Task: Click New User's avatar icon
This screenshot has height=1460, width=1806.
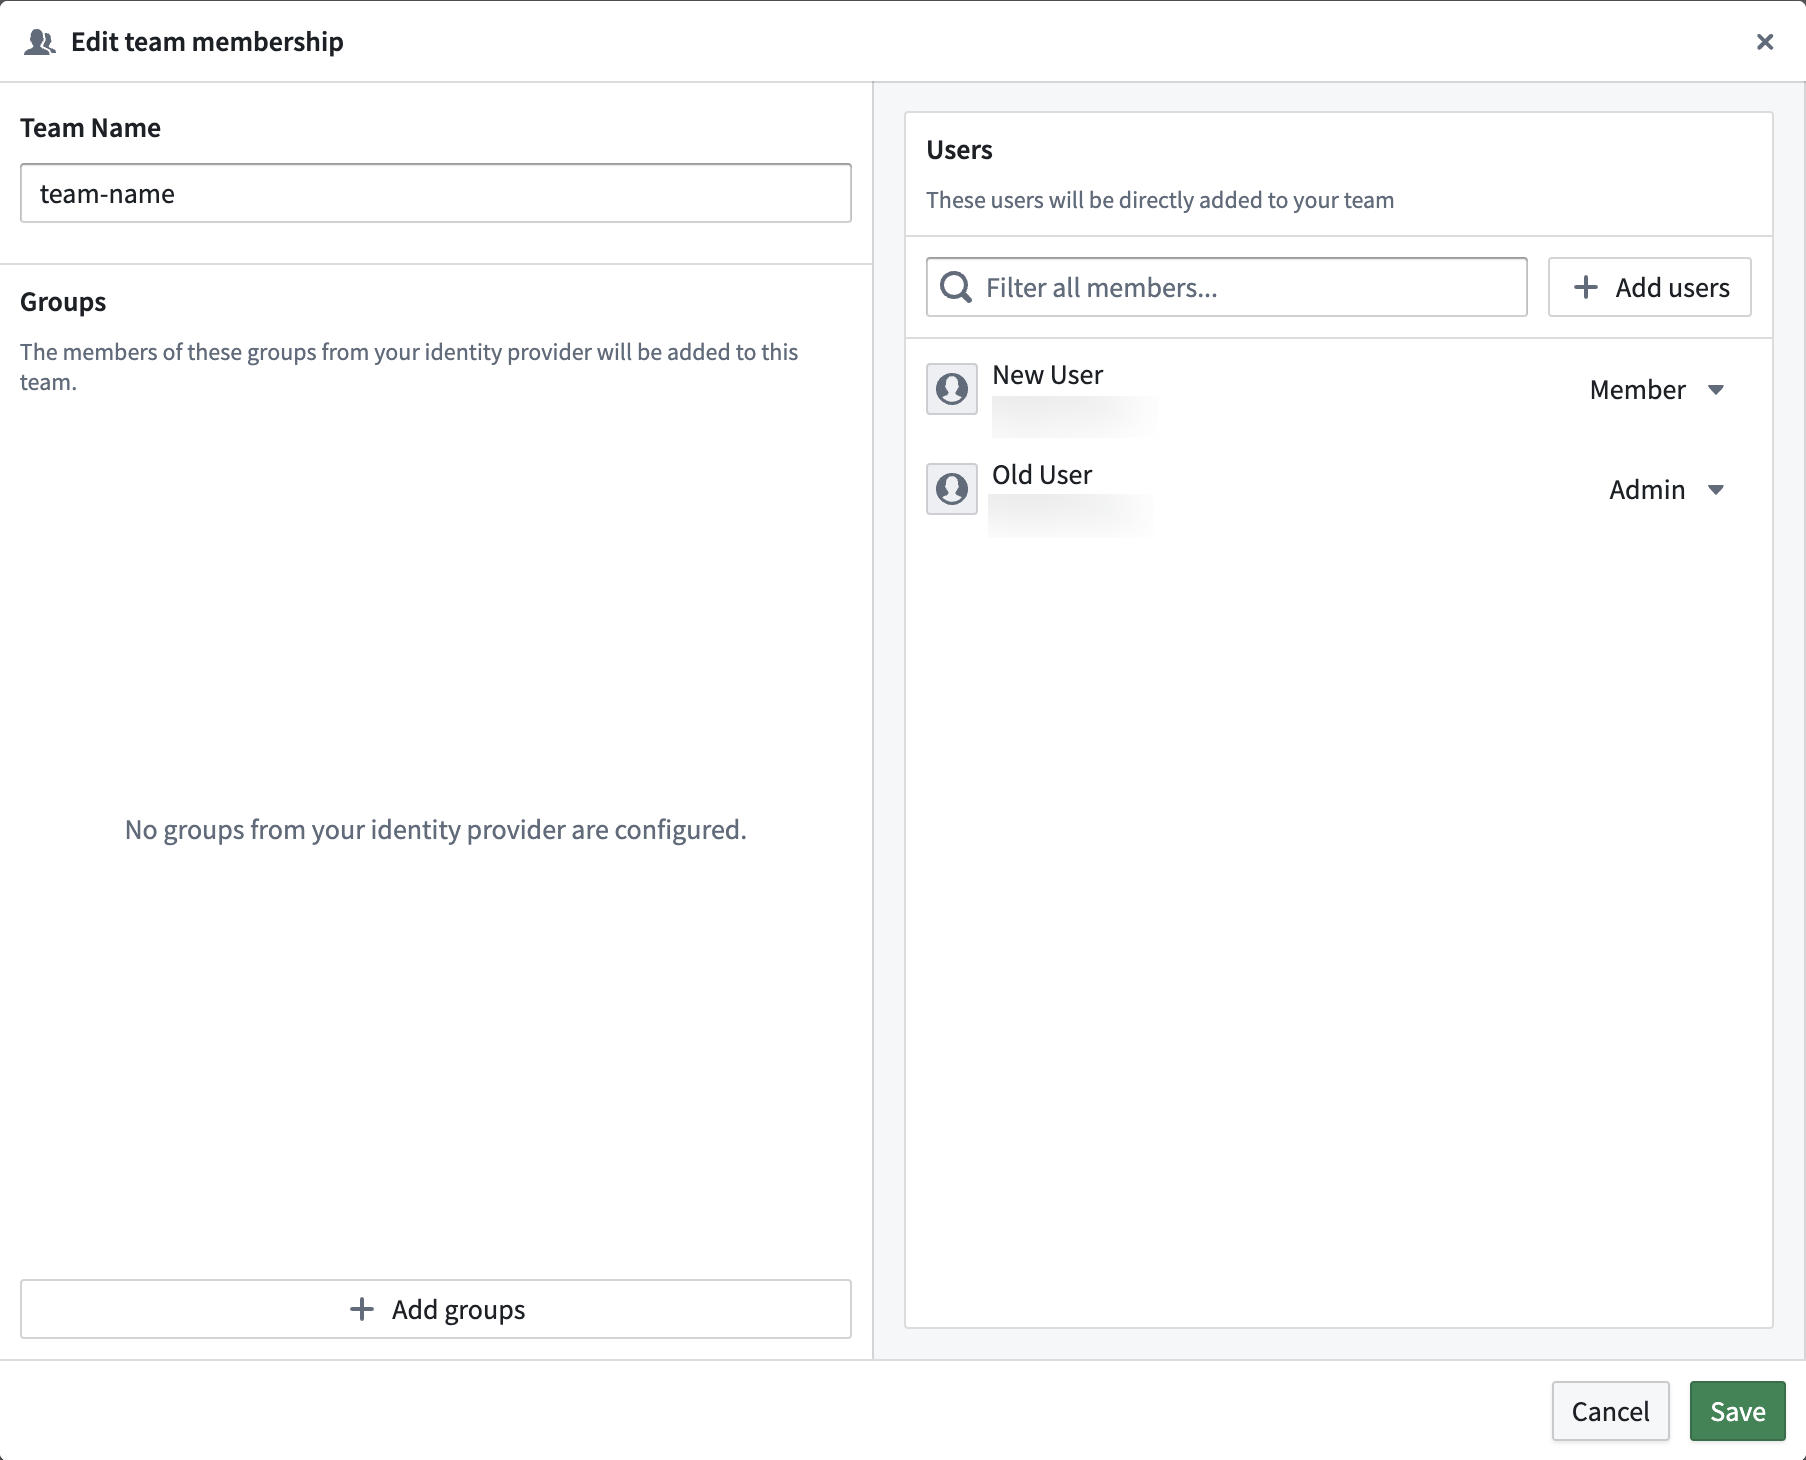Action: pos(952,389)
